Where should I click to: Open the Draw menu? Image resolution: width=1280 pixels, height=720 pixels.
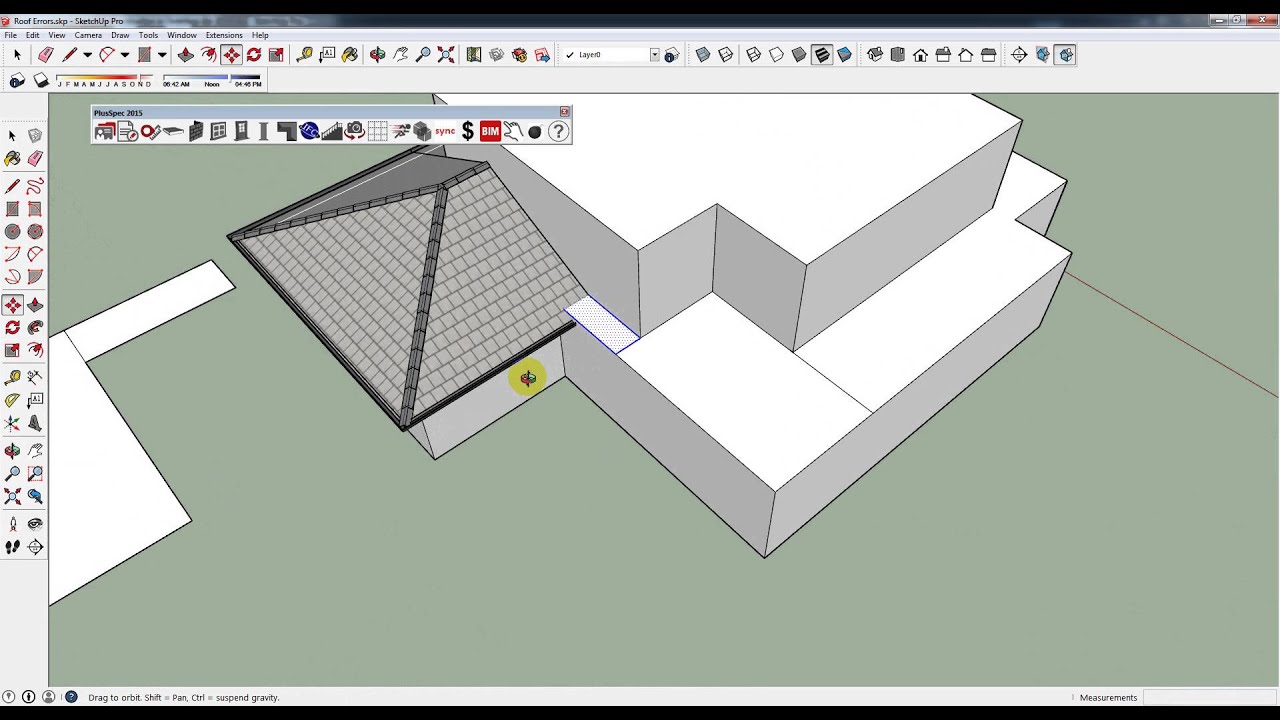pyautogui.click(x=120, y=35)
